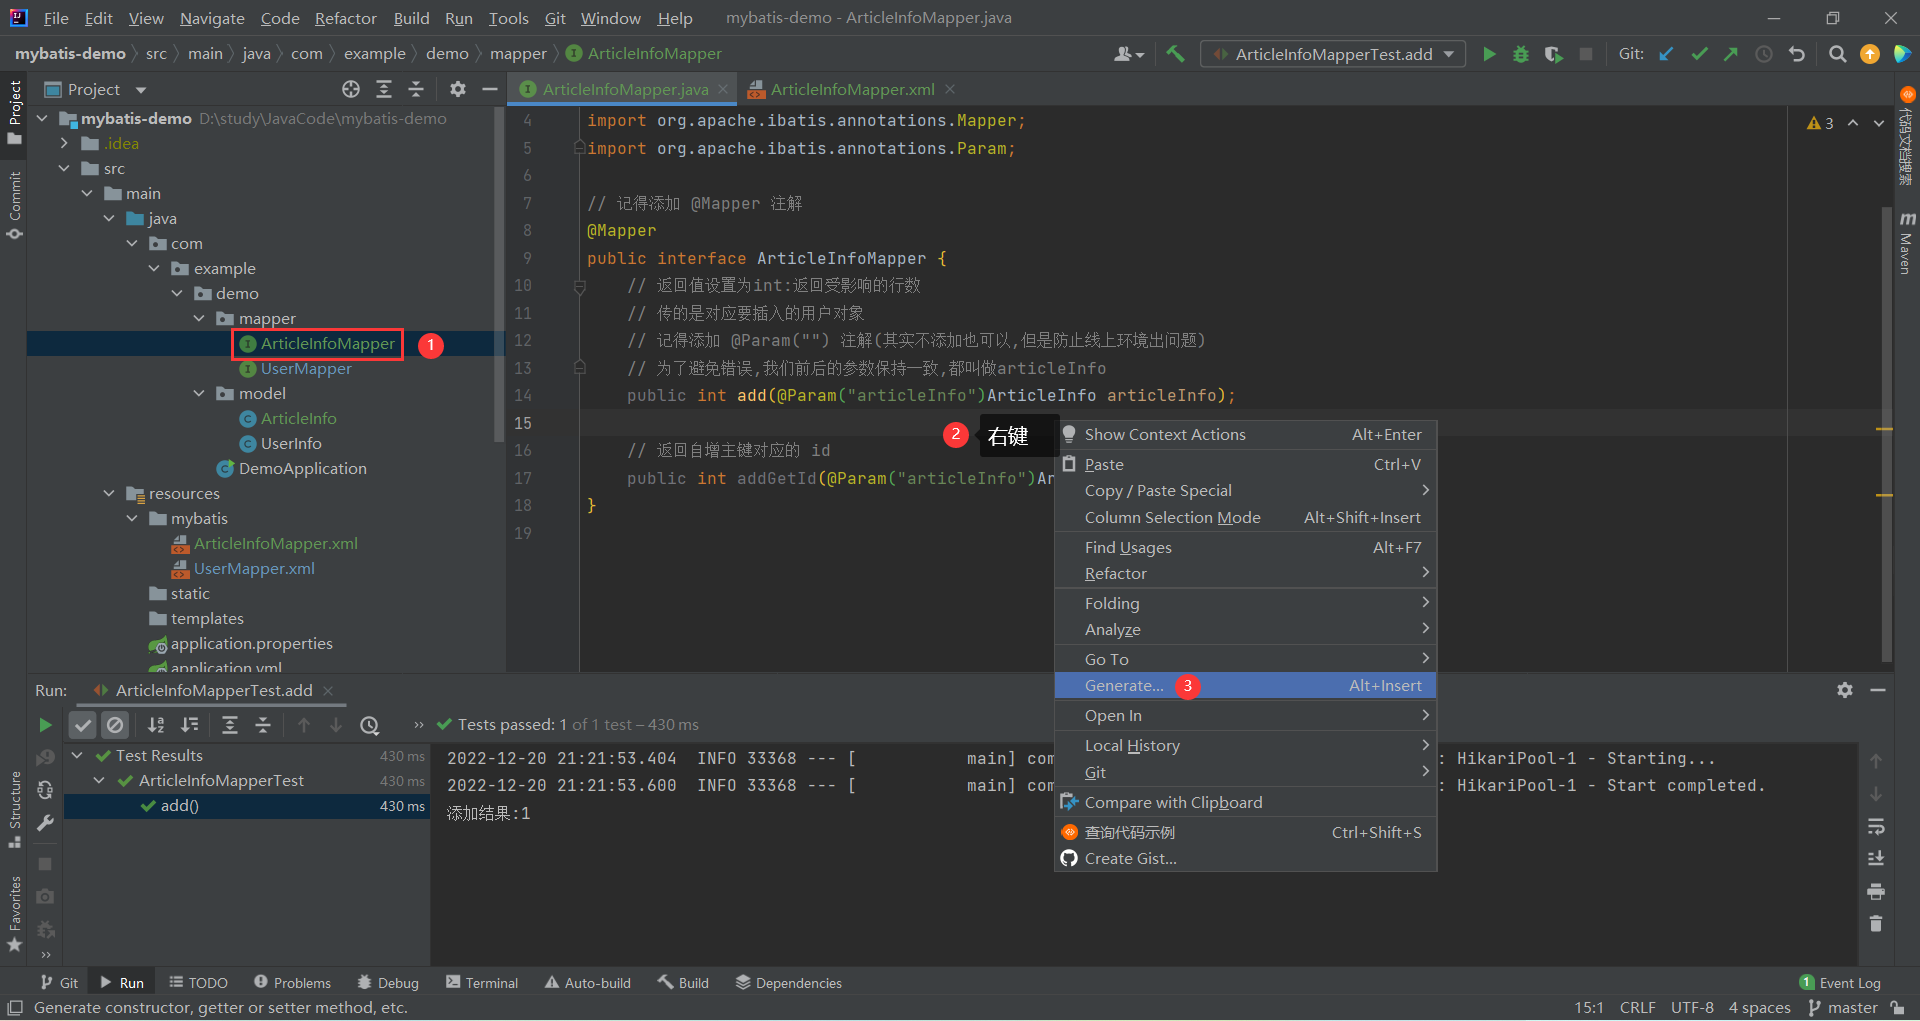This screenshot has height=1021, width=1920.
Task: Select Show Context Actions entry
Action: coord(1245,434)
